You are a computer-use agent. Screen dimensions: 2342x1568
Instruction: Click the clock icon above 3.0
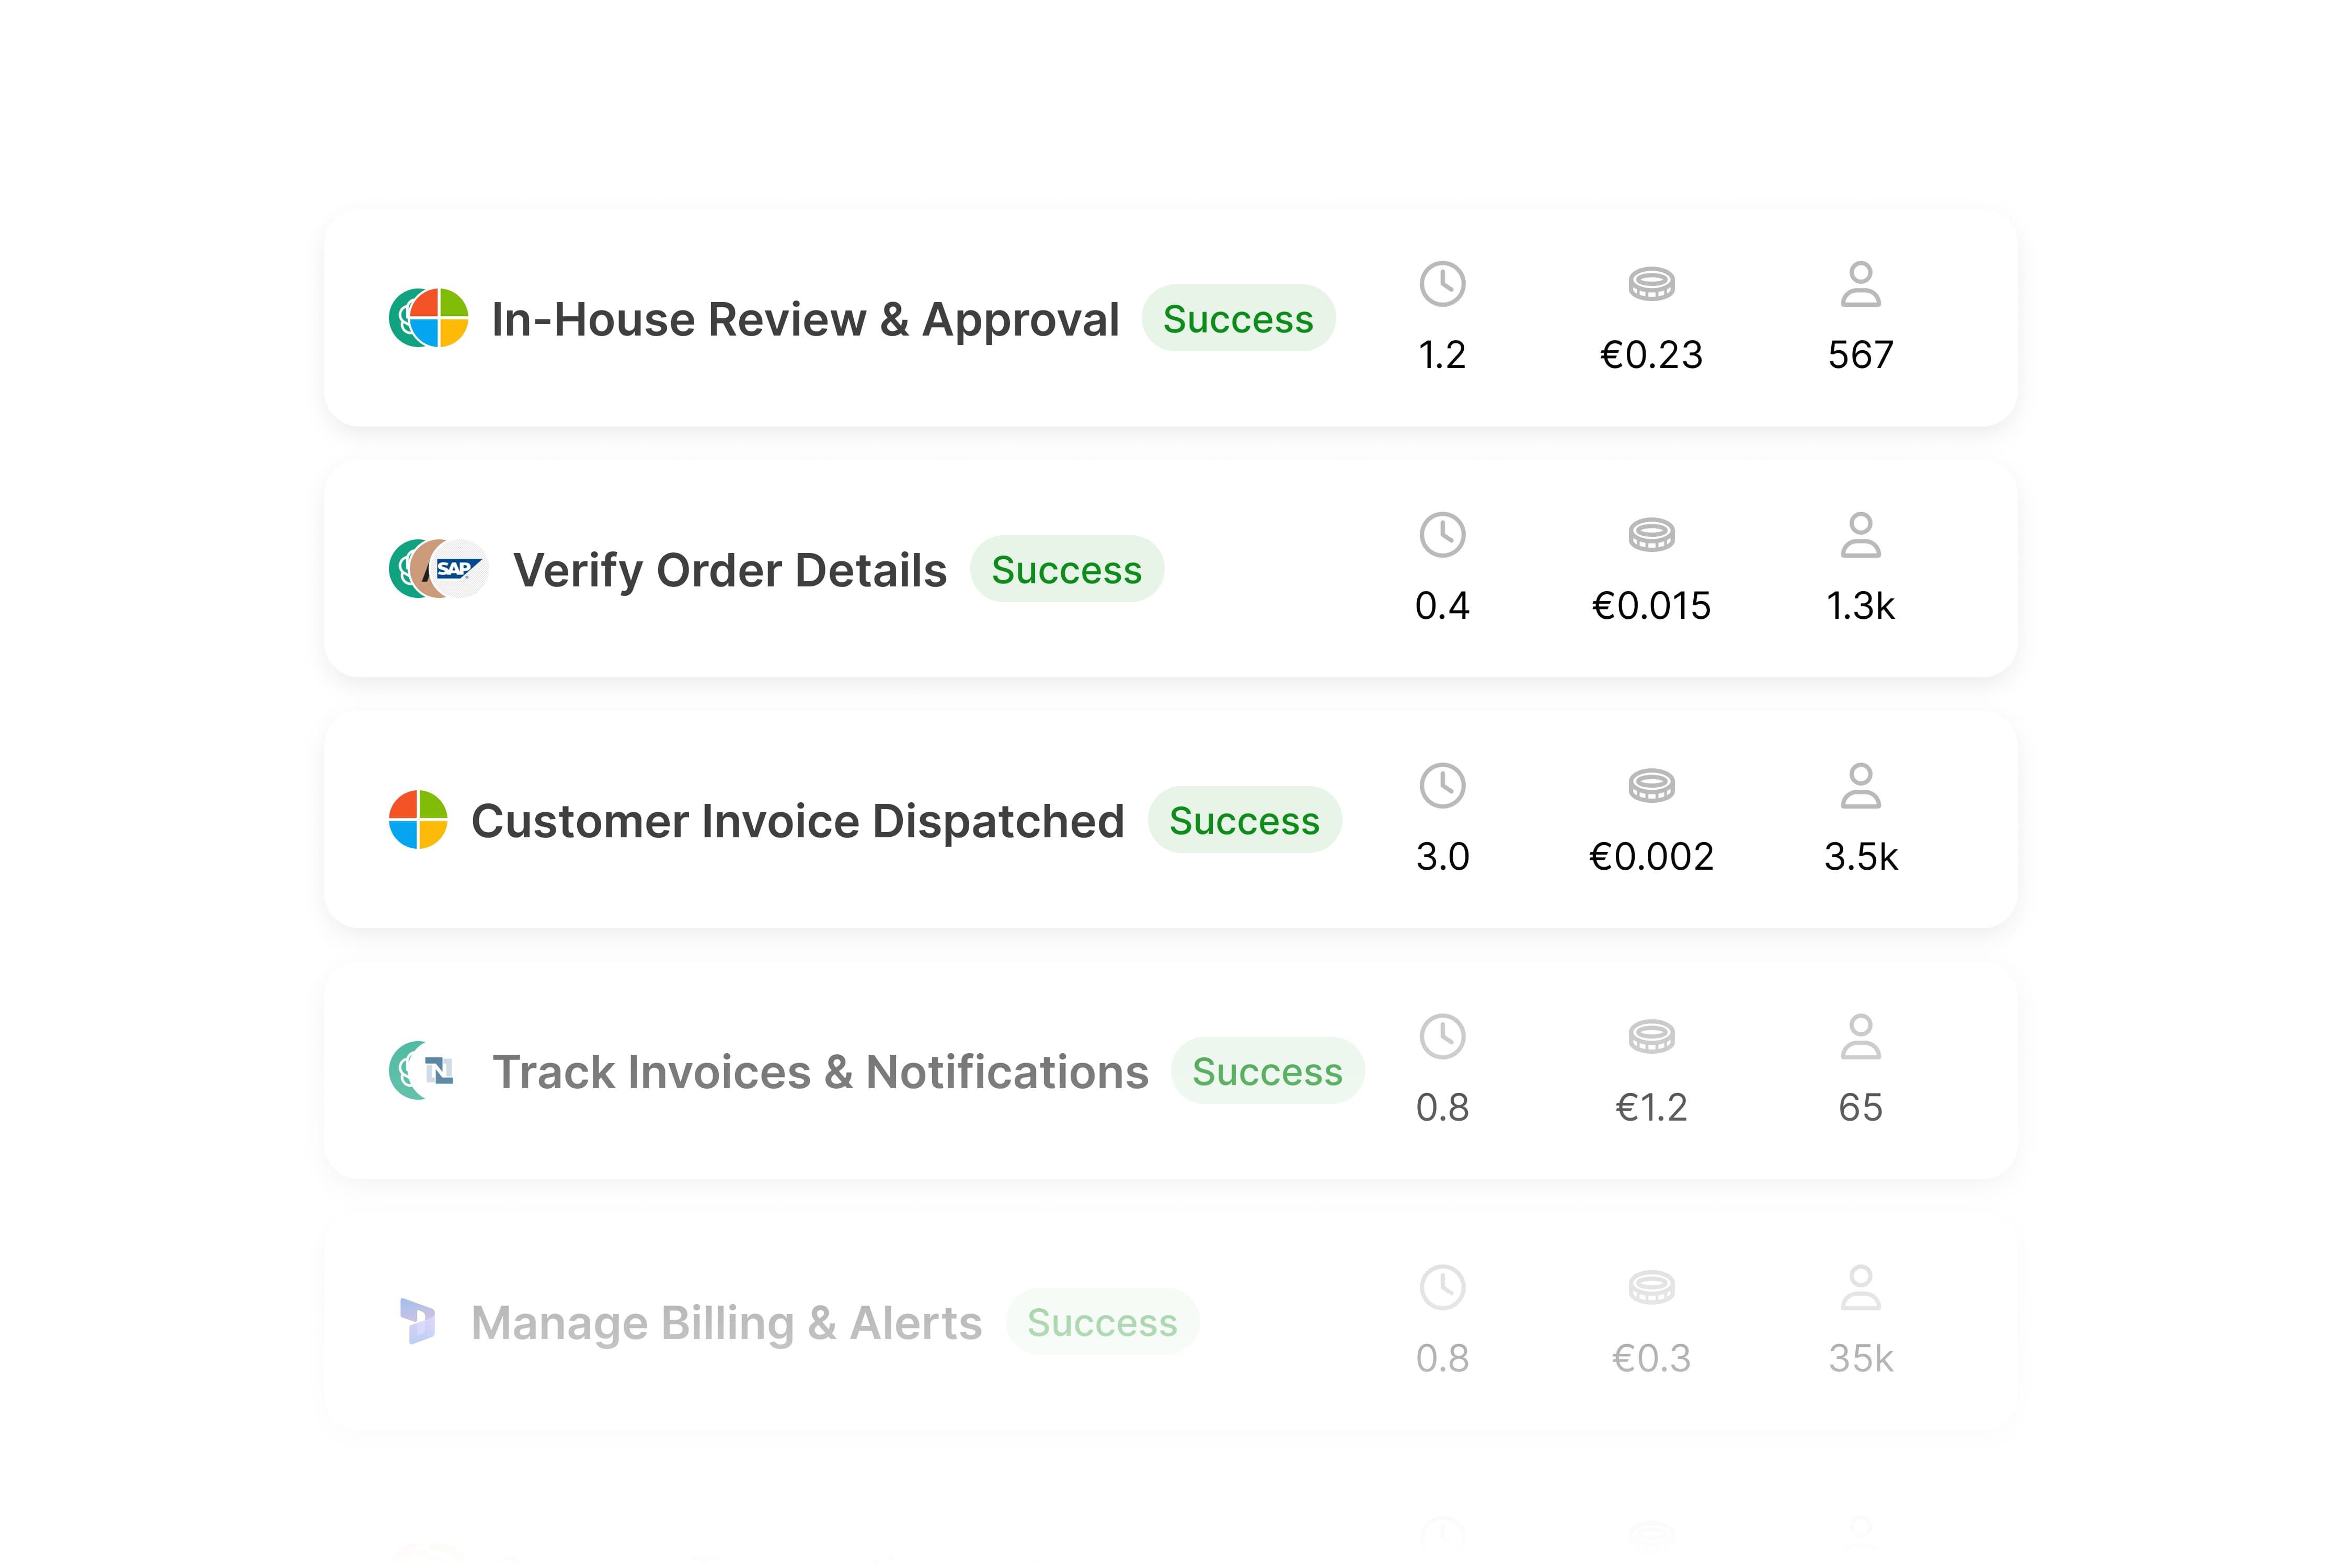tap(1442, 786)
